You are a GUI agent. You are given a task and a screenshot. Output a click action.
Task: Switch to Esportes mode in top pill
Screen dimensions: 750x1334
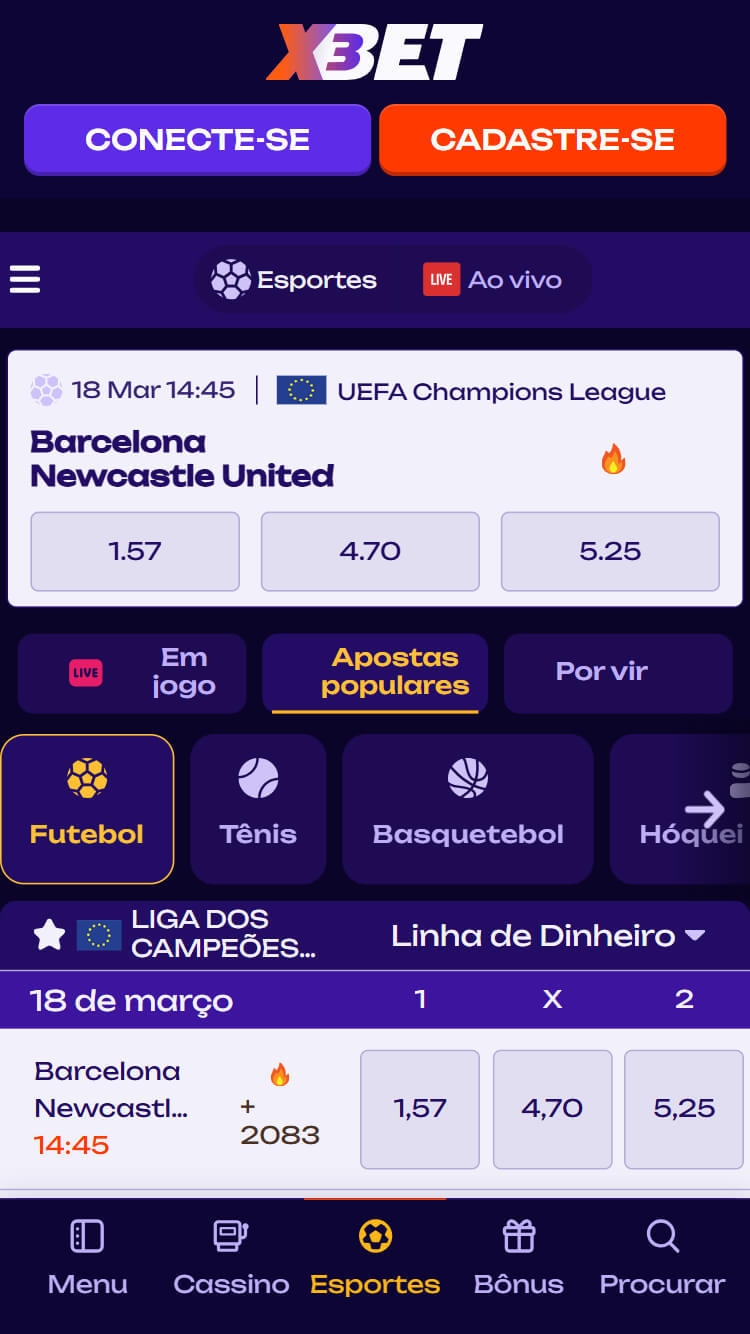tap(295, 280)
